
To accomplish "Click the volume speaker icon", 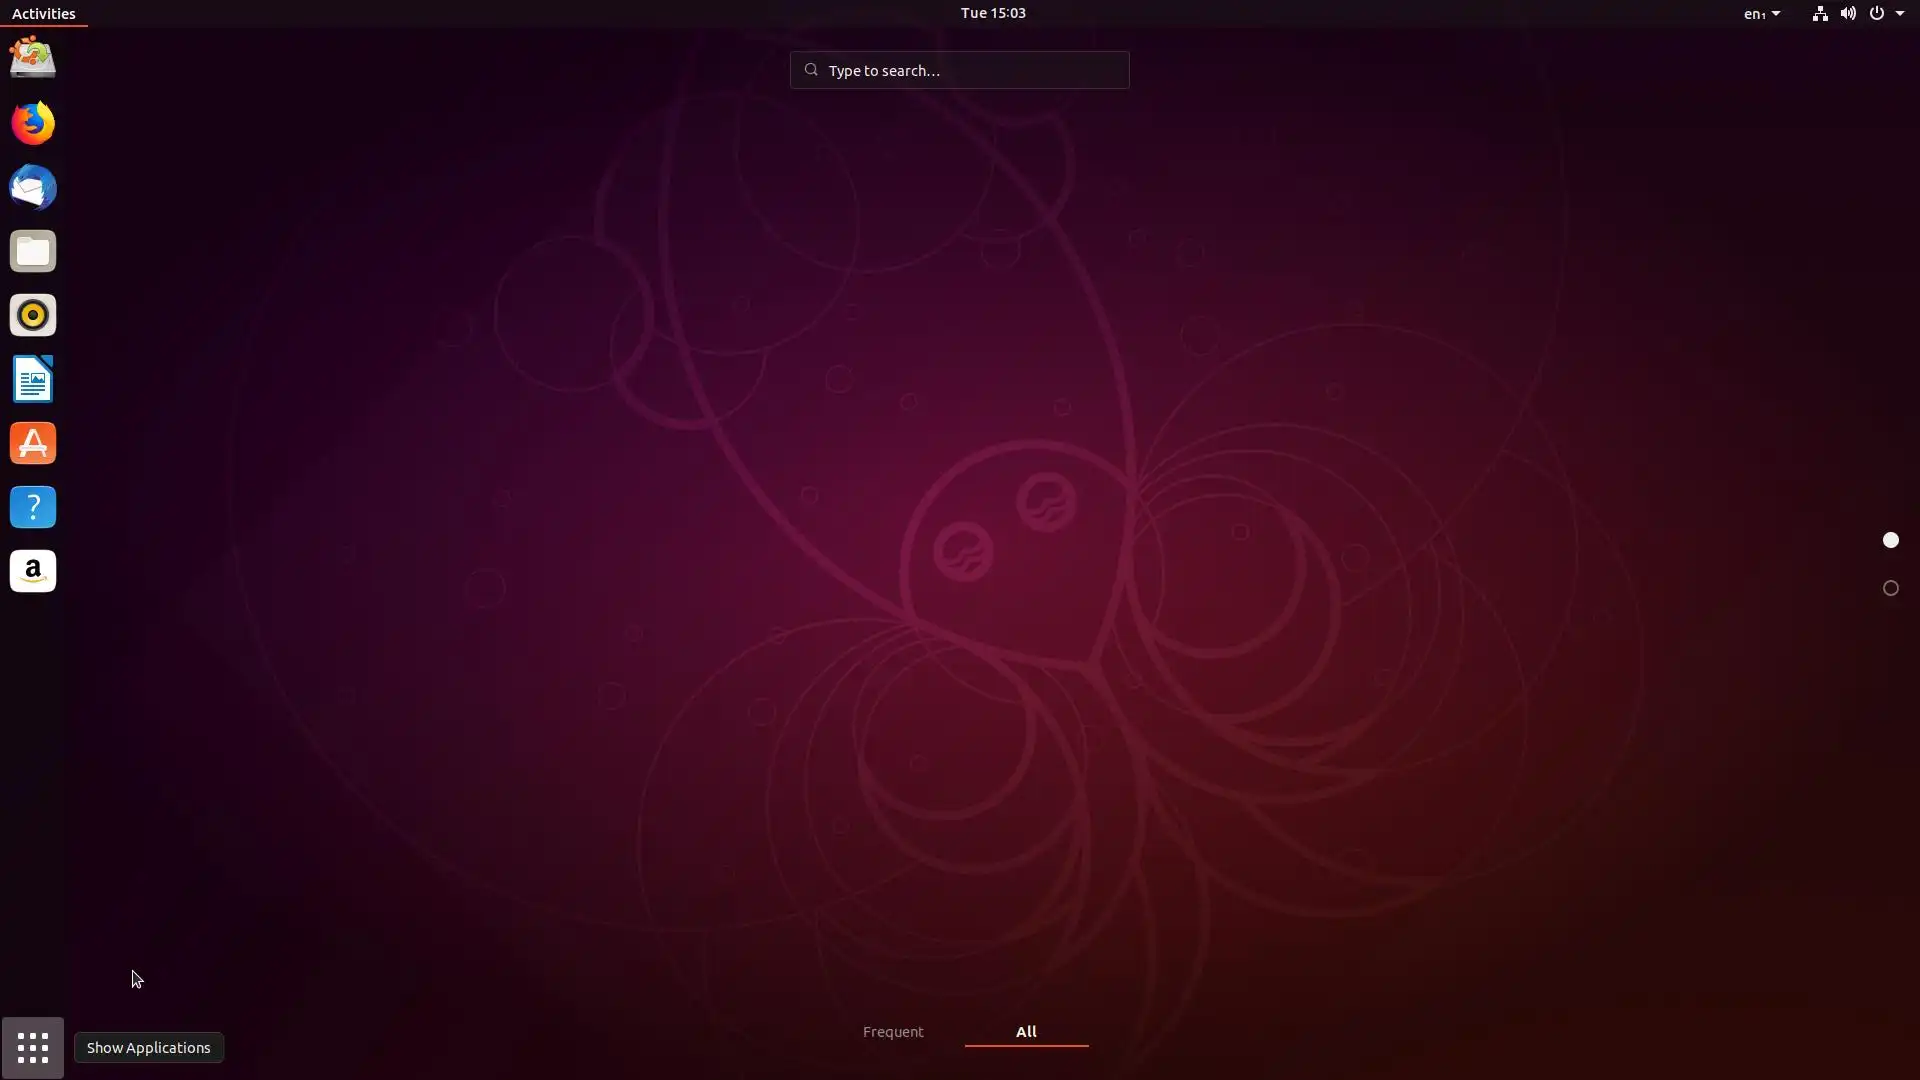I will click(1848, 14).
